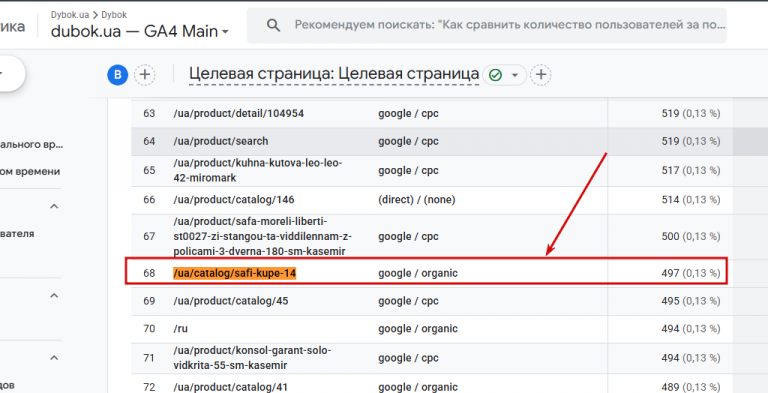Open dubok.ua — GA4 Main property selector

pyautogui.click(x=140, y=31)
